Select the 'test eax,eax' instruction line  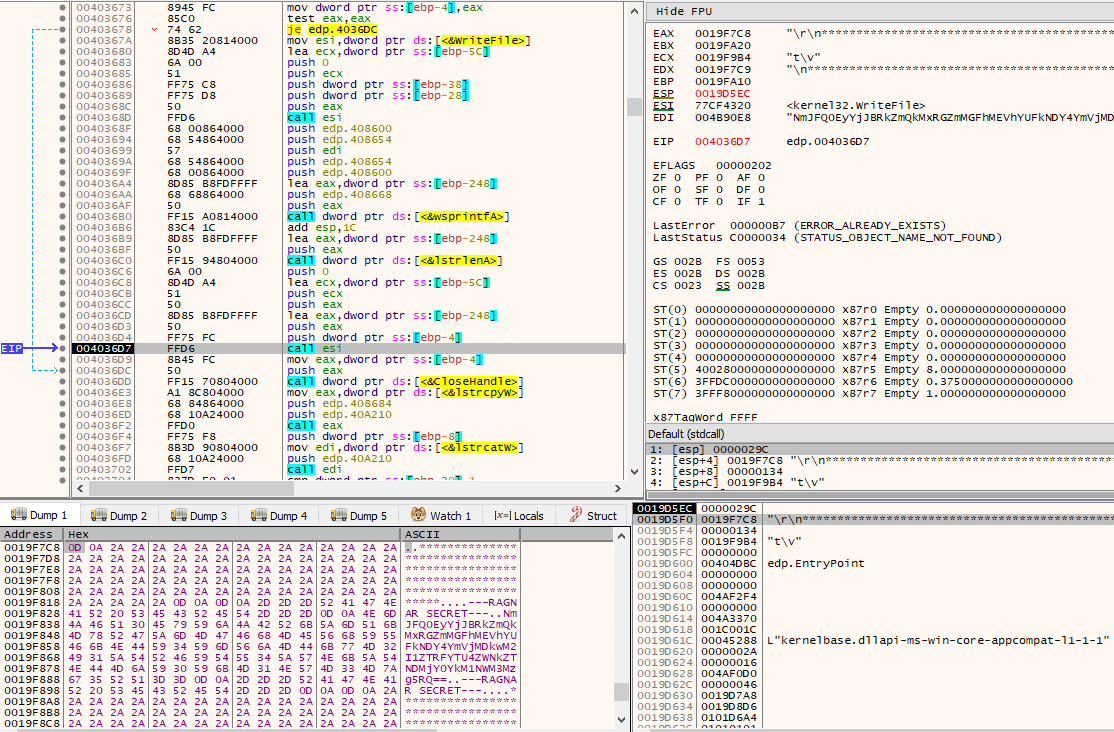click(x=329, y=18)
